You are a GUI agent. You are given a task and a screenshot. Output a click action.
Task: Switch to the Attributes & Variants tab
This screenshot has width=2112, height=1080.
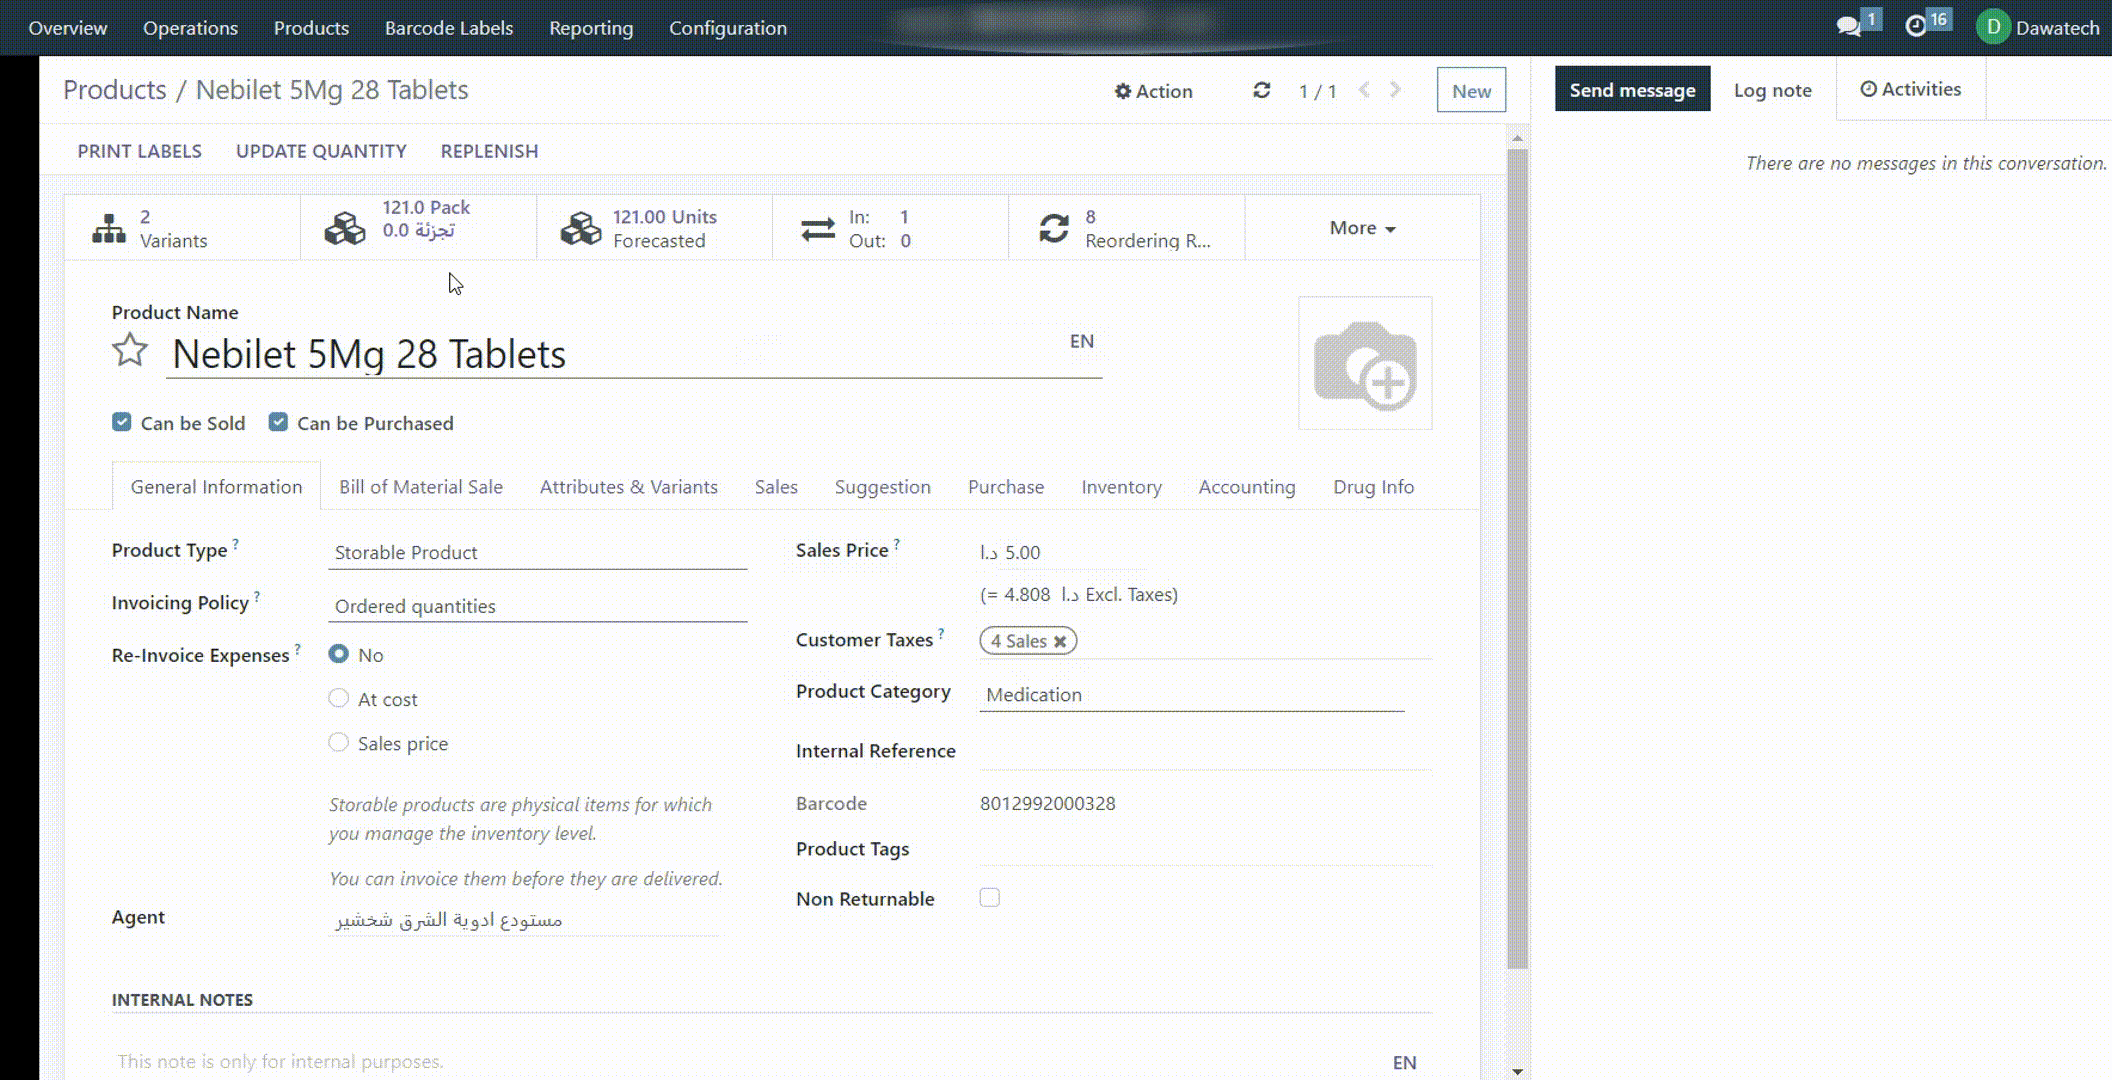pyautogui.click(x=629, y=487)
